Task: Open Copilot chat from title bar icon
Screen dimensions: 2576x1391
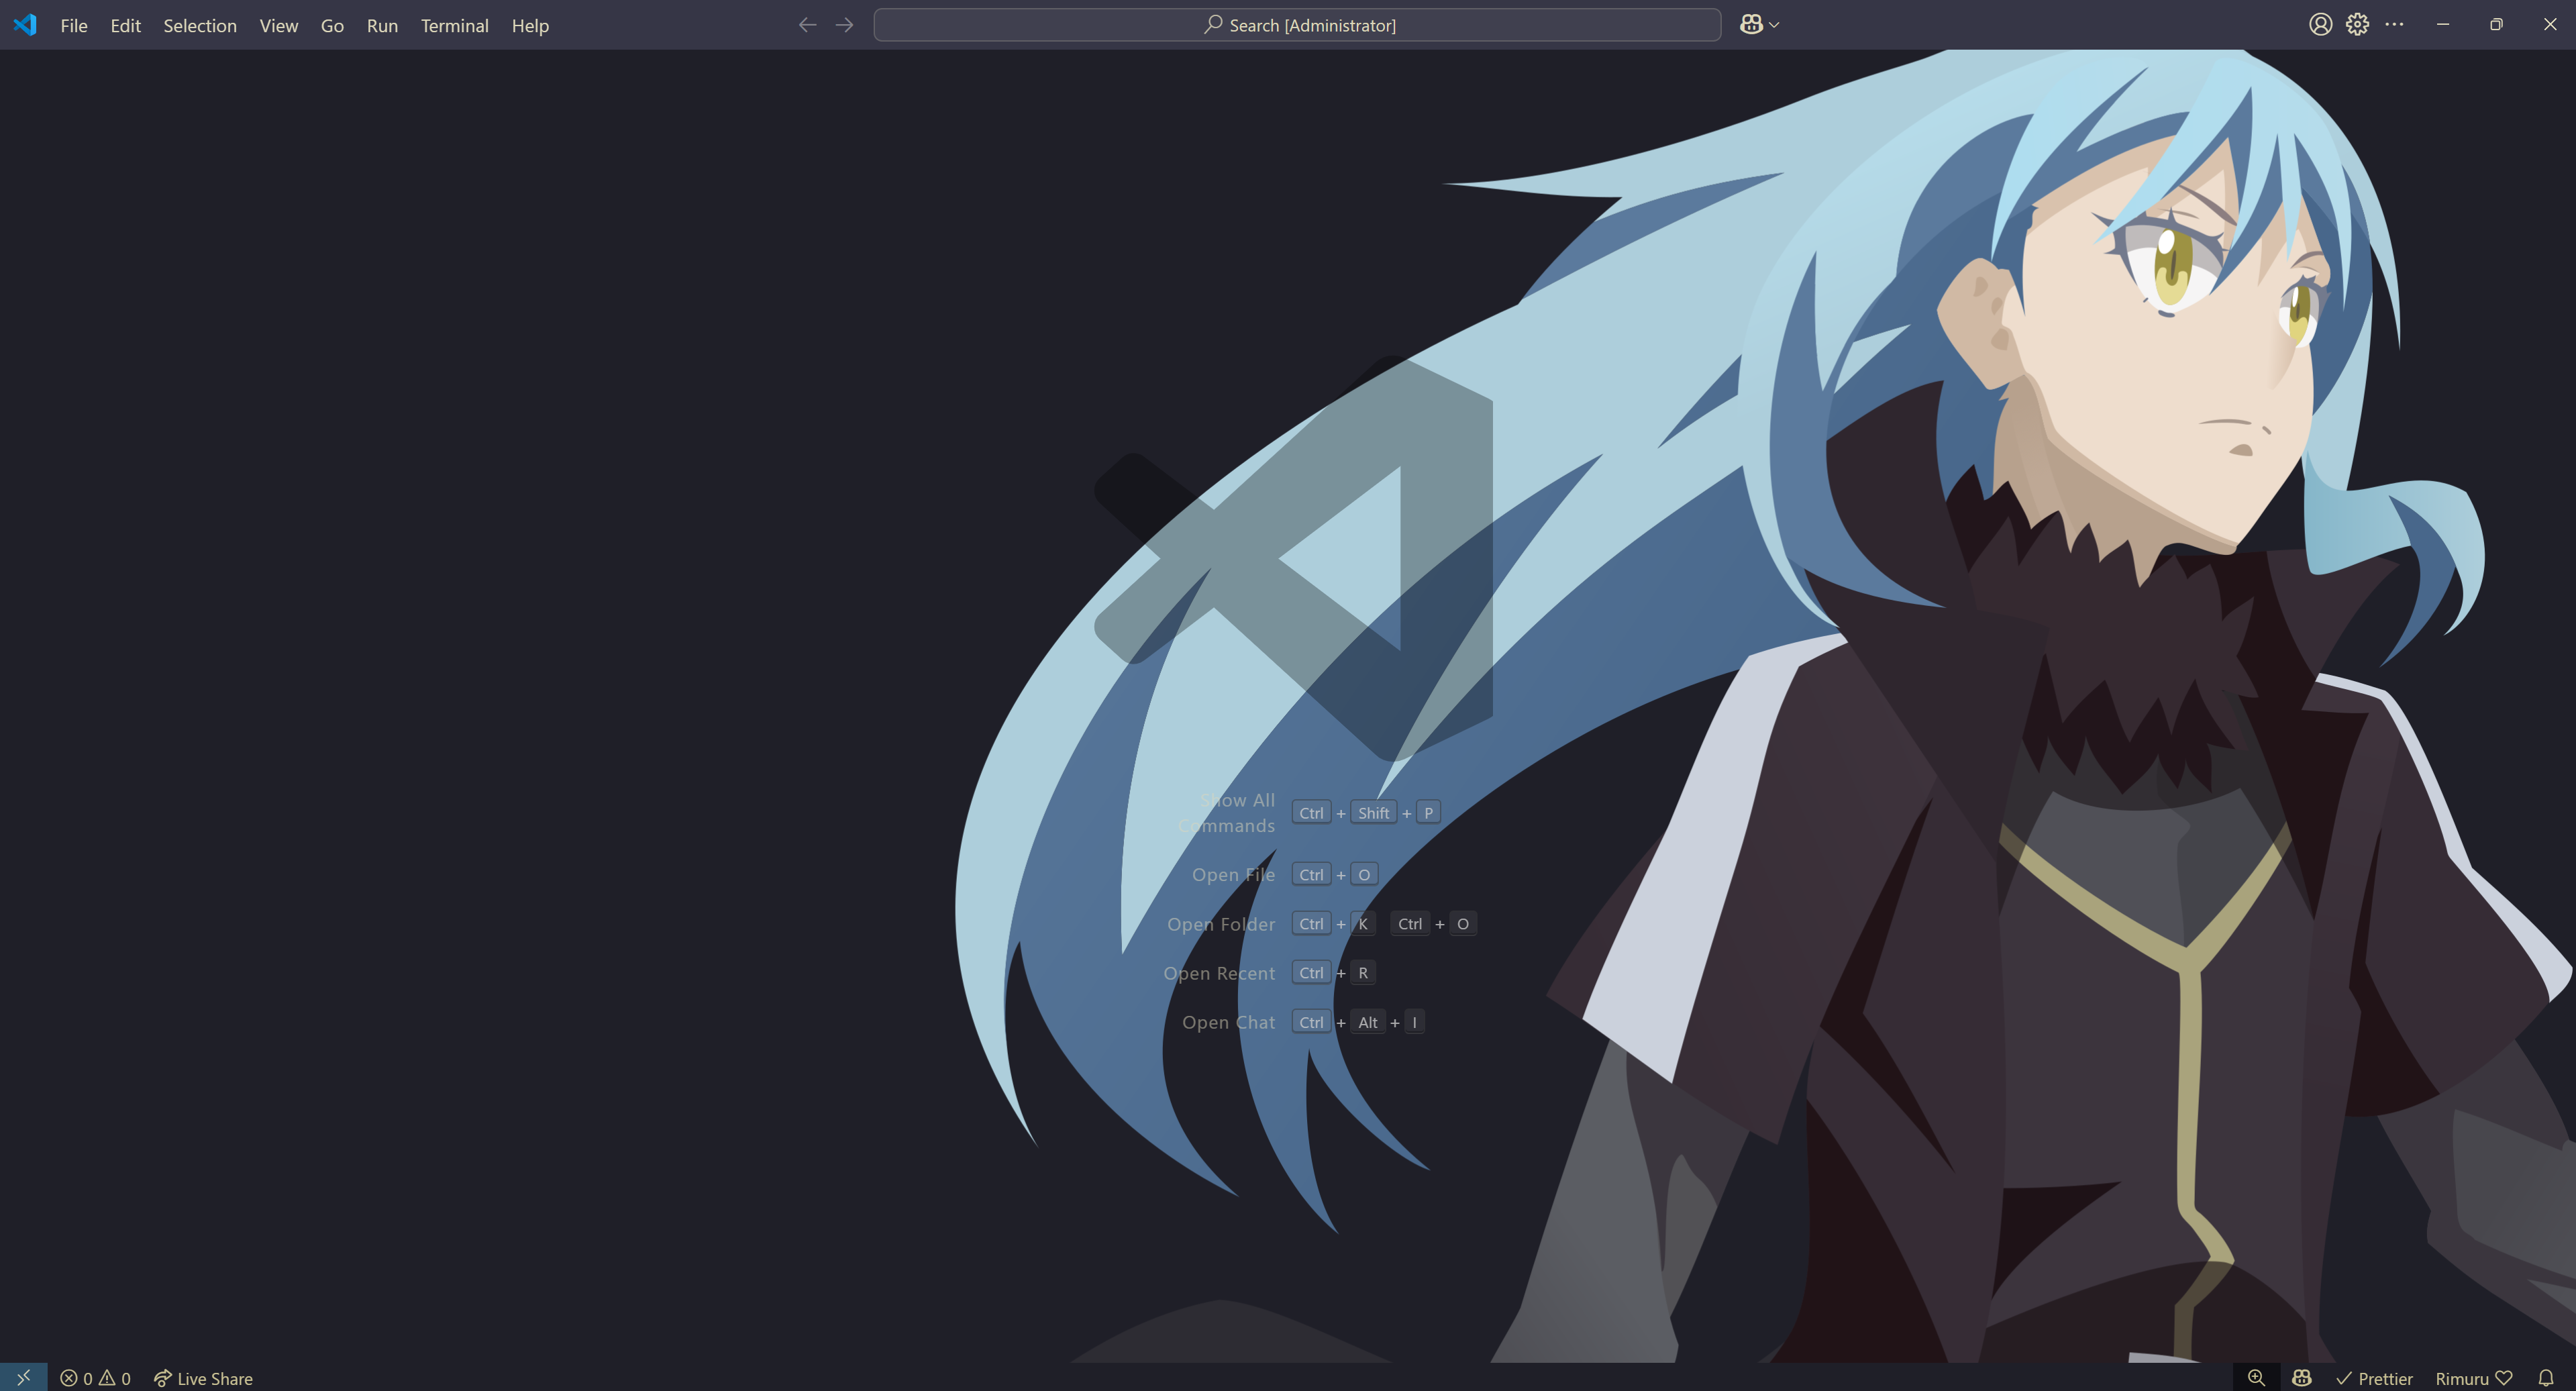Action: (x=1751, y=25)
